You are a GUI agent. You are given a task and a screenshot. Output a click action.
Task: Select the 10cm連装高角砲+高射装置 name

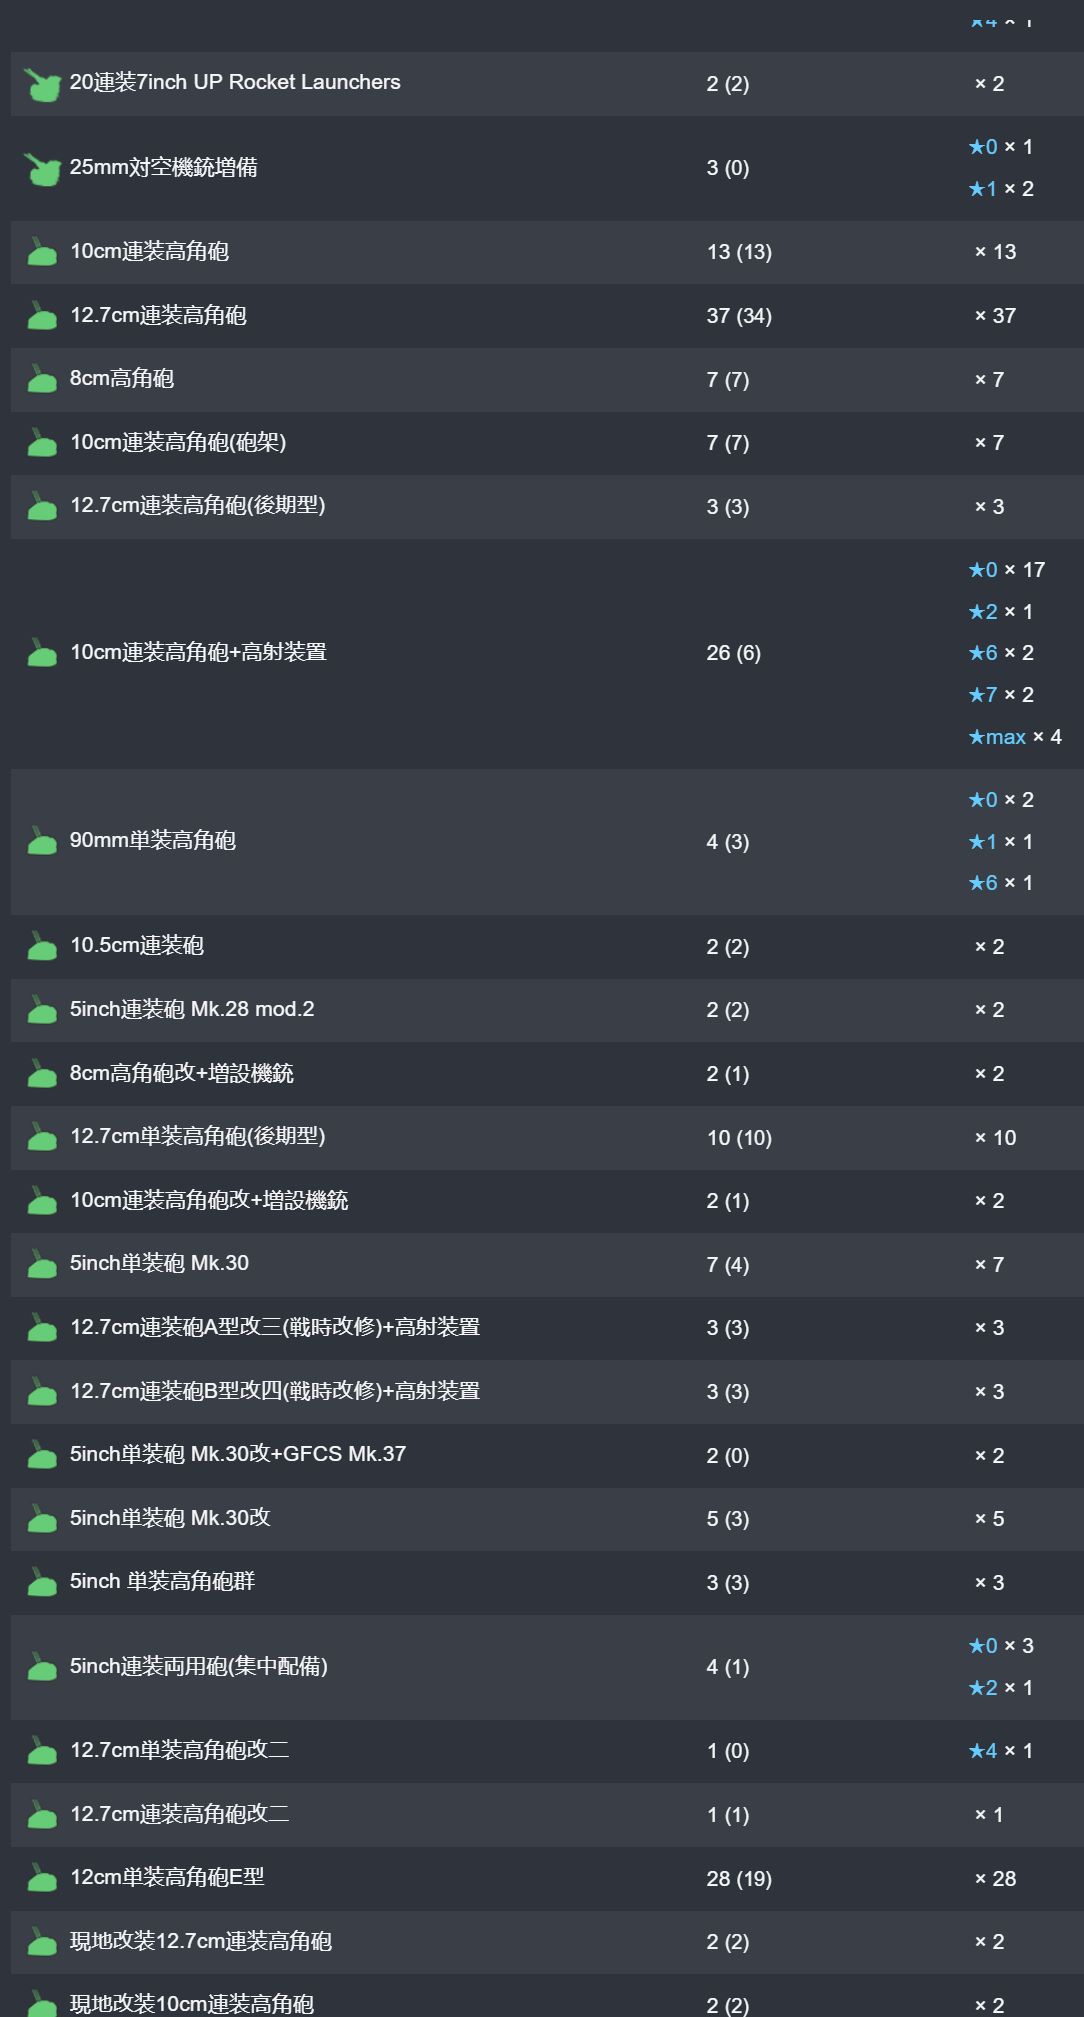click(x=198, y=652)
